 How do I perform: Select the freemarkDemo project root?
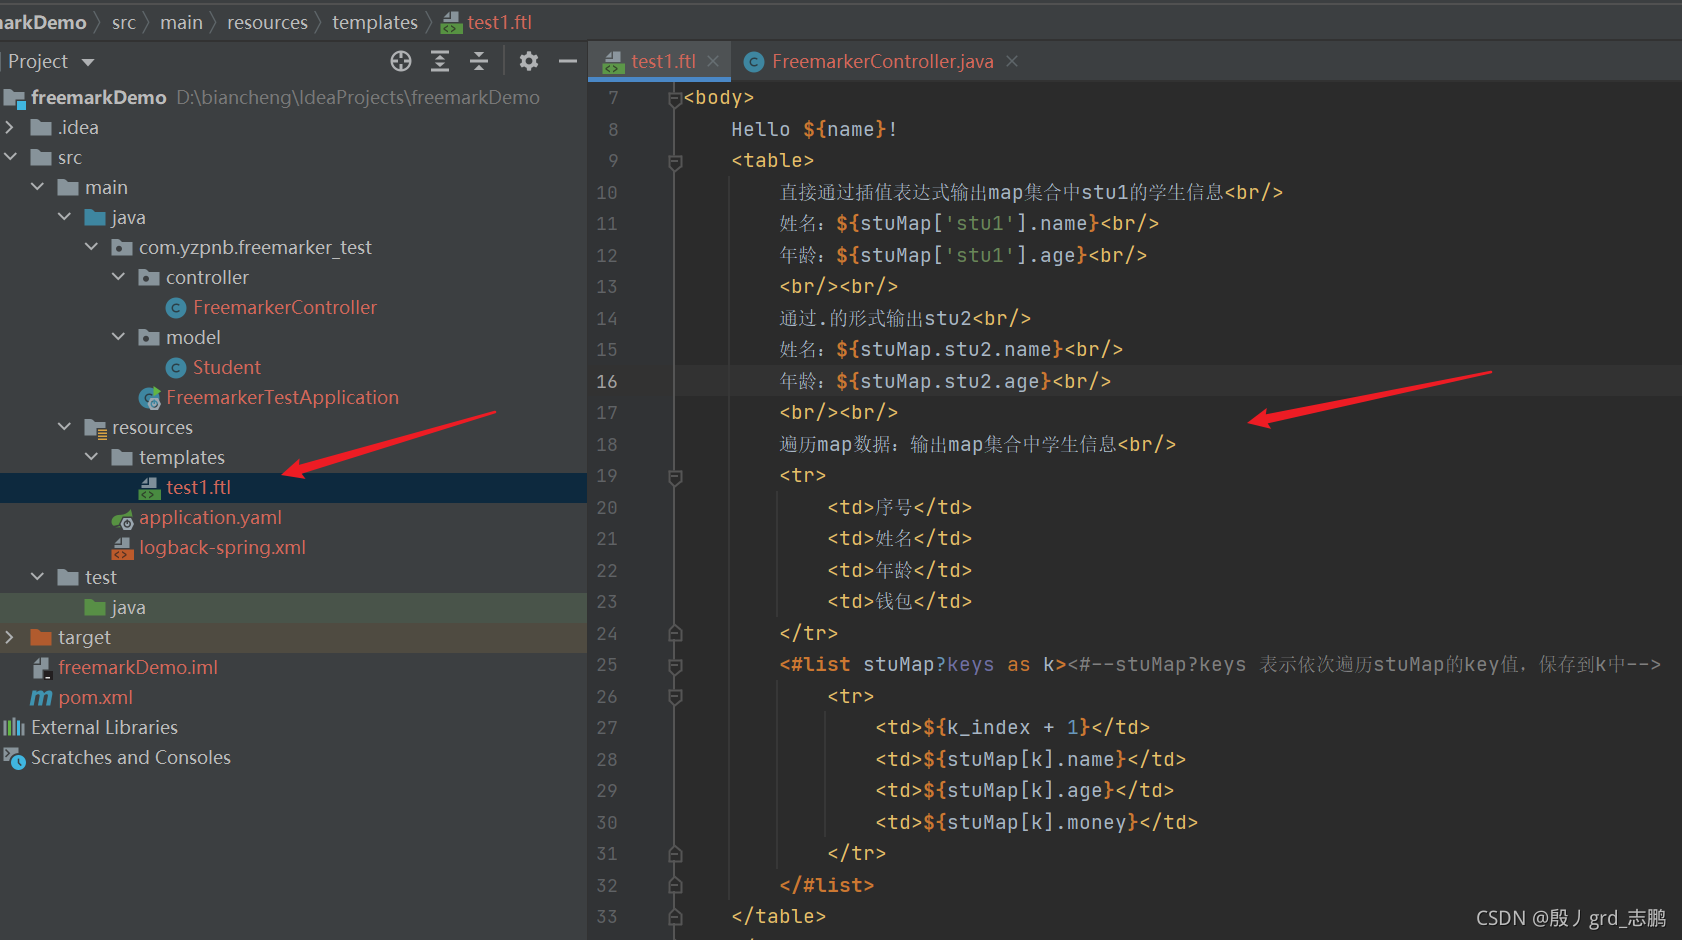coord(98,97)
